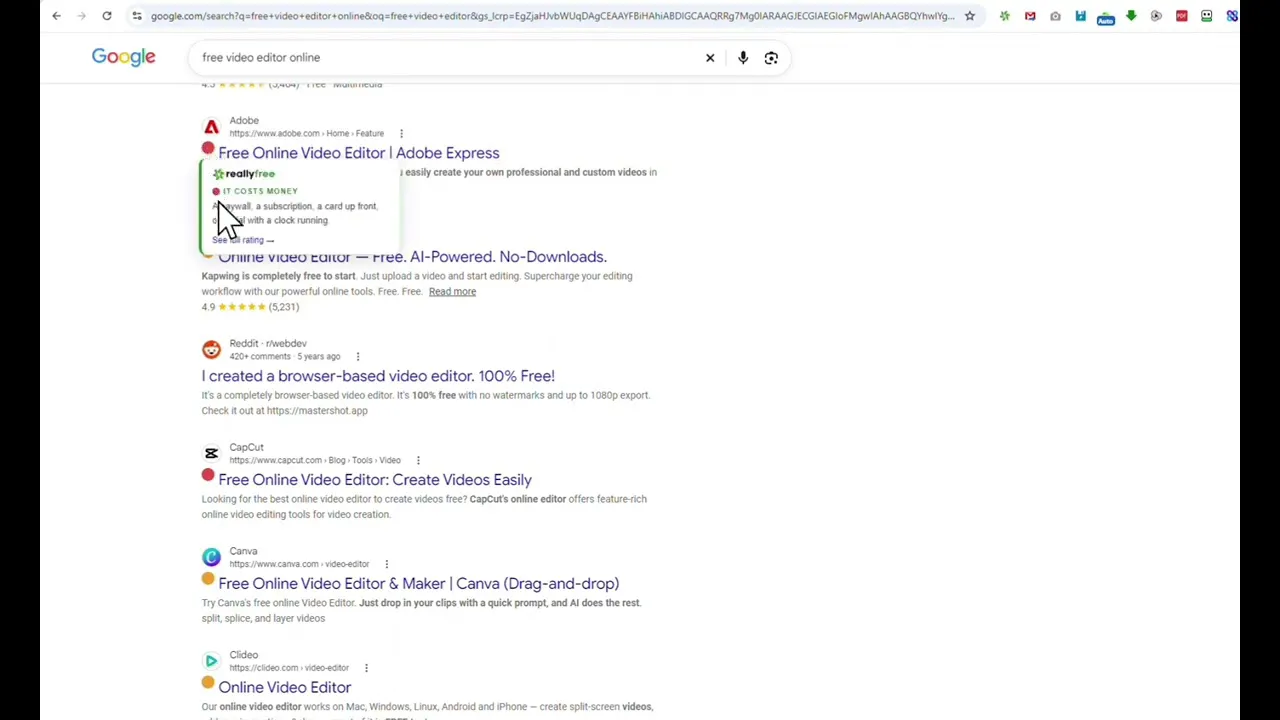
Task: Click Read more in Kapwing snippet
Action: pyautogui.click(x=452, y=292)
